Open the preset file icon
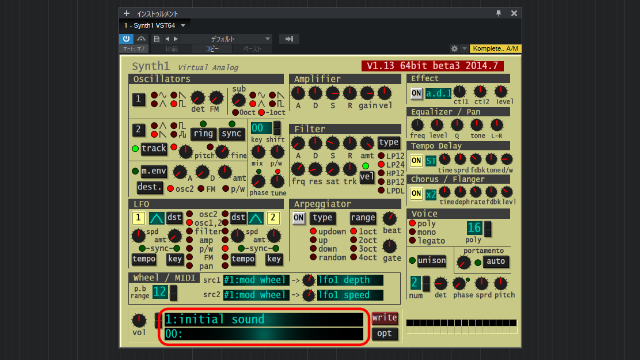640x360 pixels. coord(156,39)
